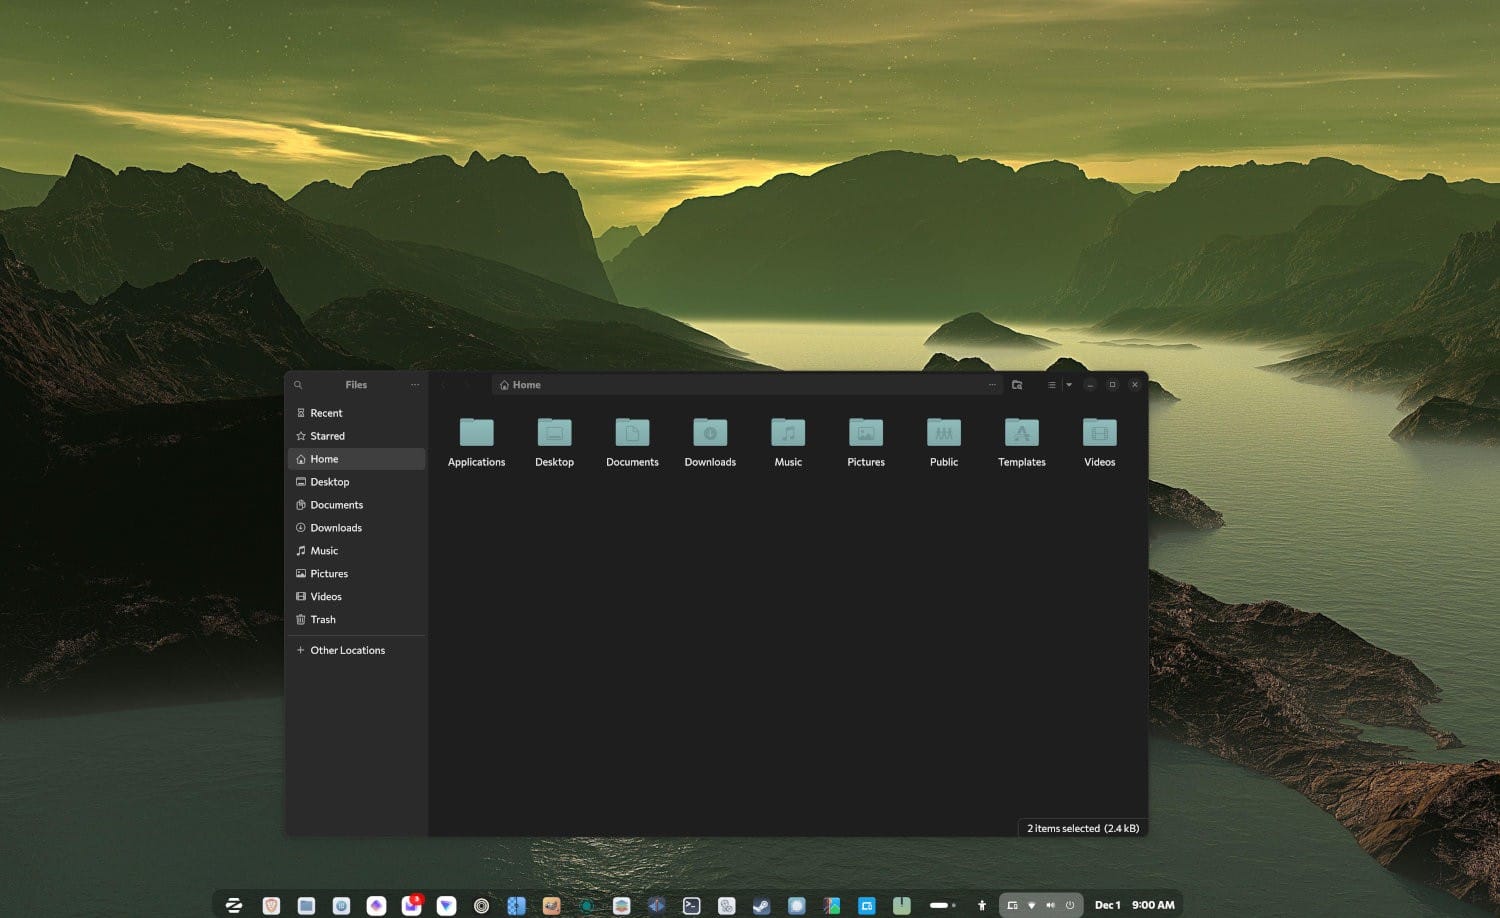The height and width of the screenshot is (918, 1500).
Task: Open the Zorin menu from the dock
Action: tap(234, 905)
